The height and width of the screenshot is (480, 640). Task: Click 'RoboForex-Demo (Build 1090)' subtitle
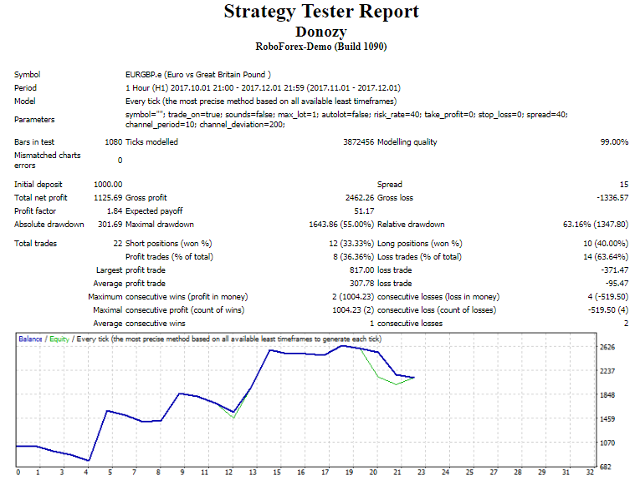tap(321, 47)
